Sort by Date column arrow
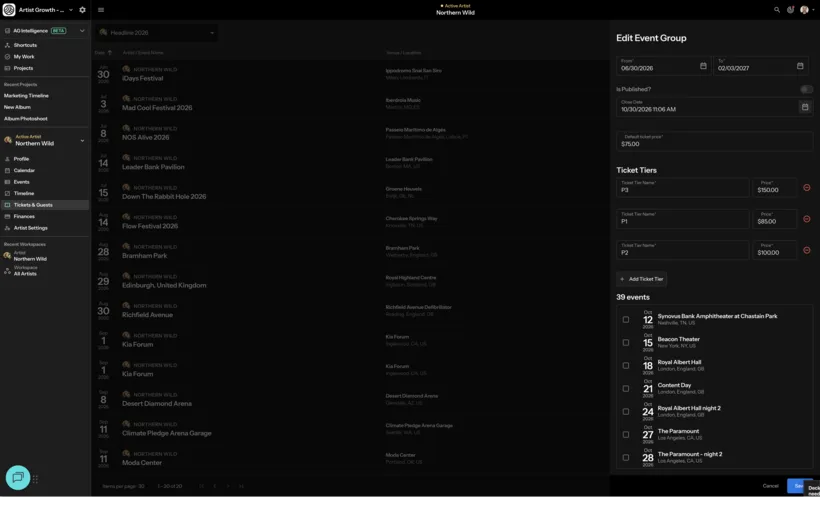The image size is (820, 513). point(110,53)
